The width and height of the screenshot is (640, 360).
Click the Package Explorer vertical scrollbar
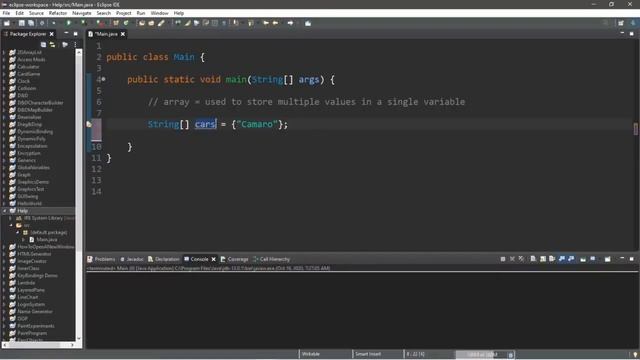[79, 195]
